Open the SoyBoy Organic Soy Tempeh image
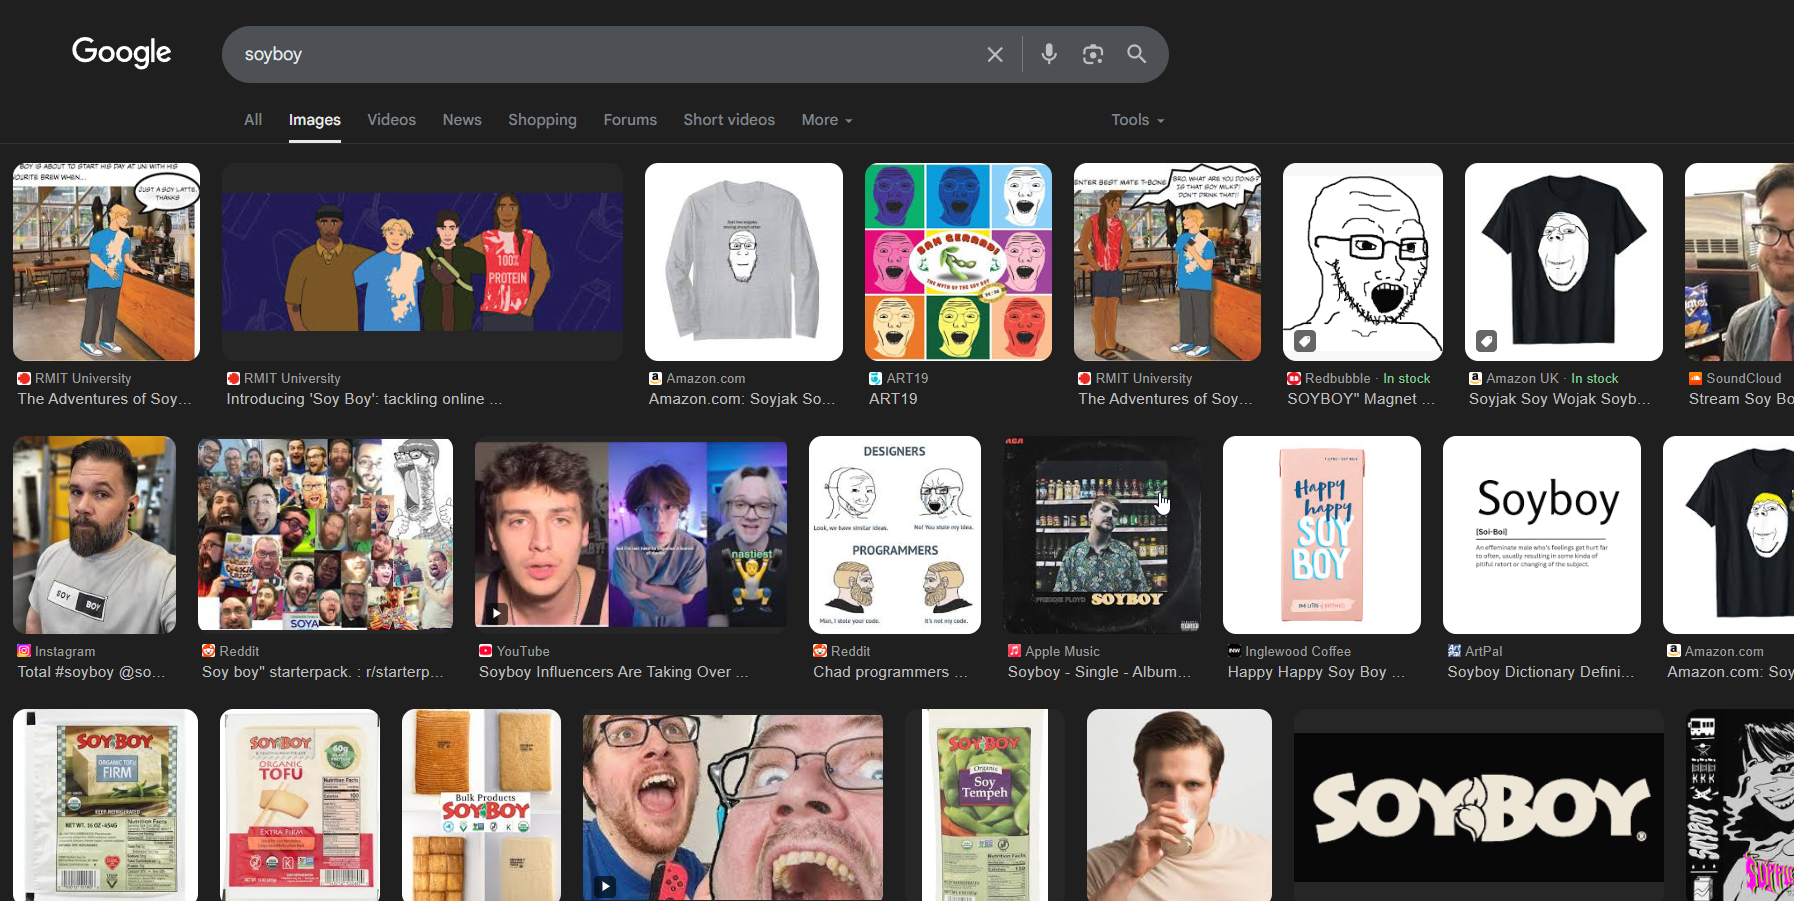 point(985,805)
